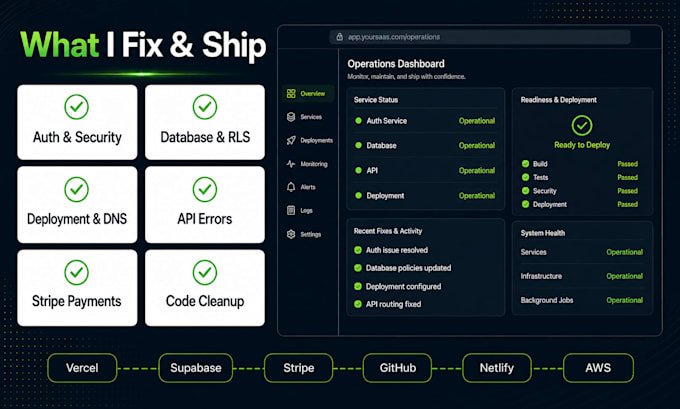This screenshot has width=680, height=409.
Task: Click the Ready to Deploy label
Action: click(x=582, y=145)
